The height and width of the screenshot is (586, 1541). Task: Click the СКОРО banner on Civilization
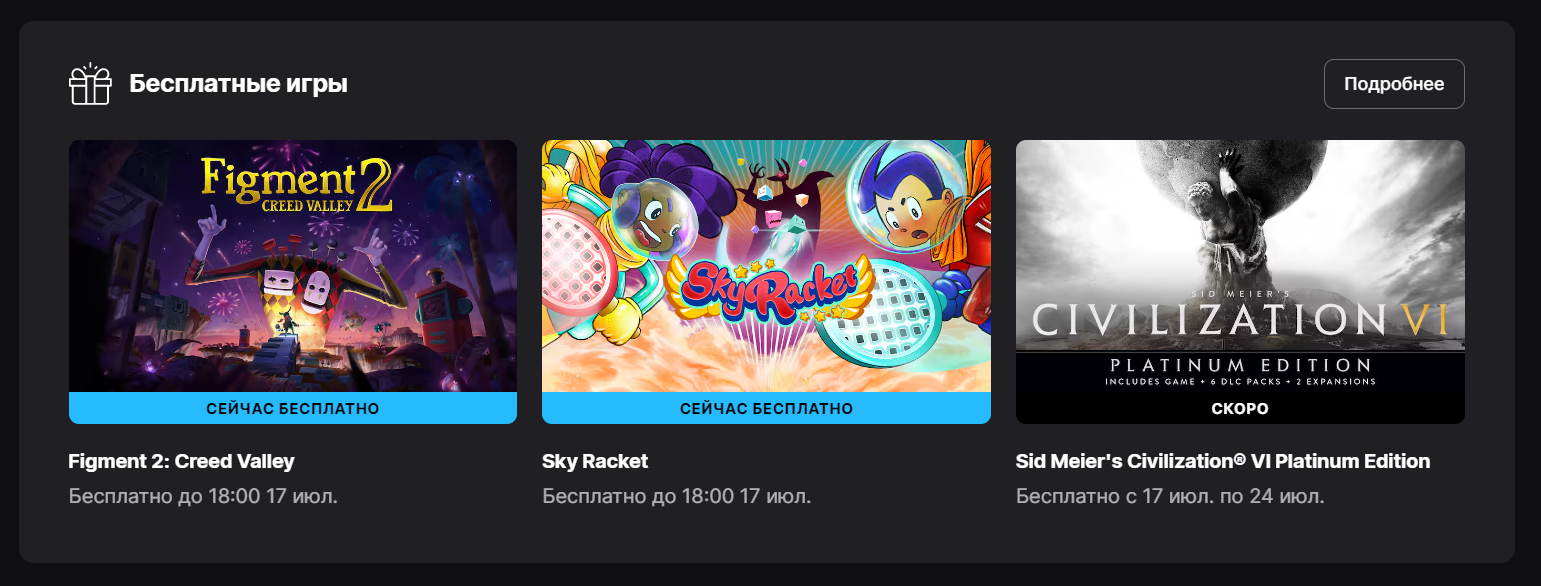1240,409
